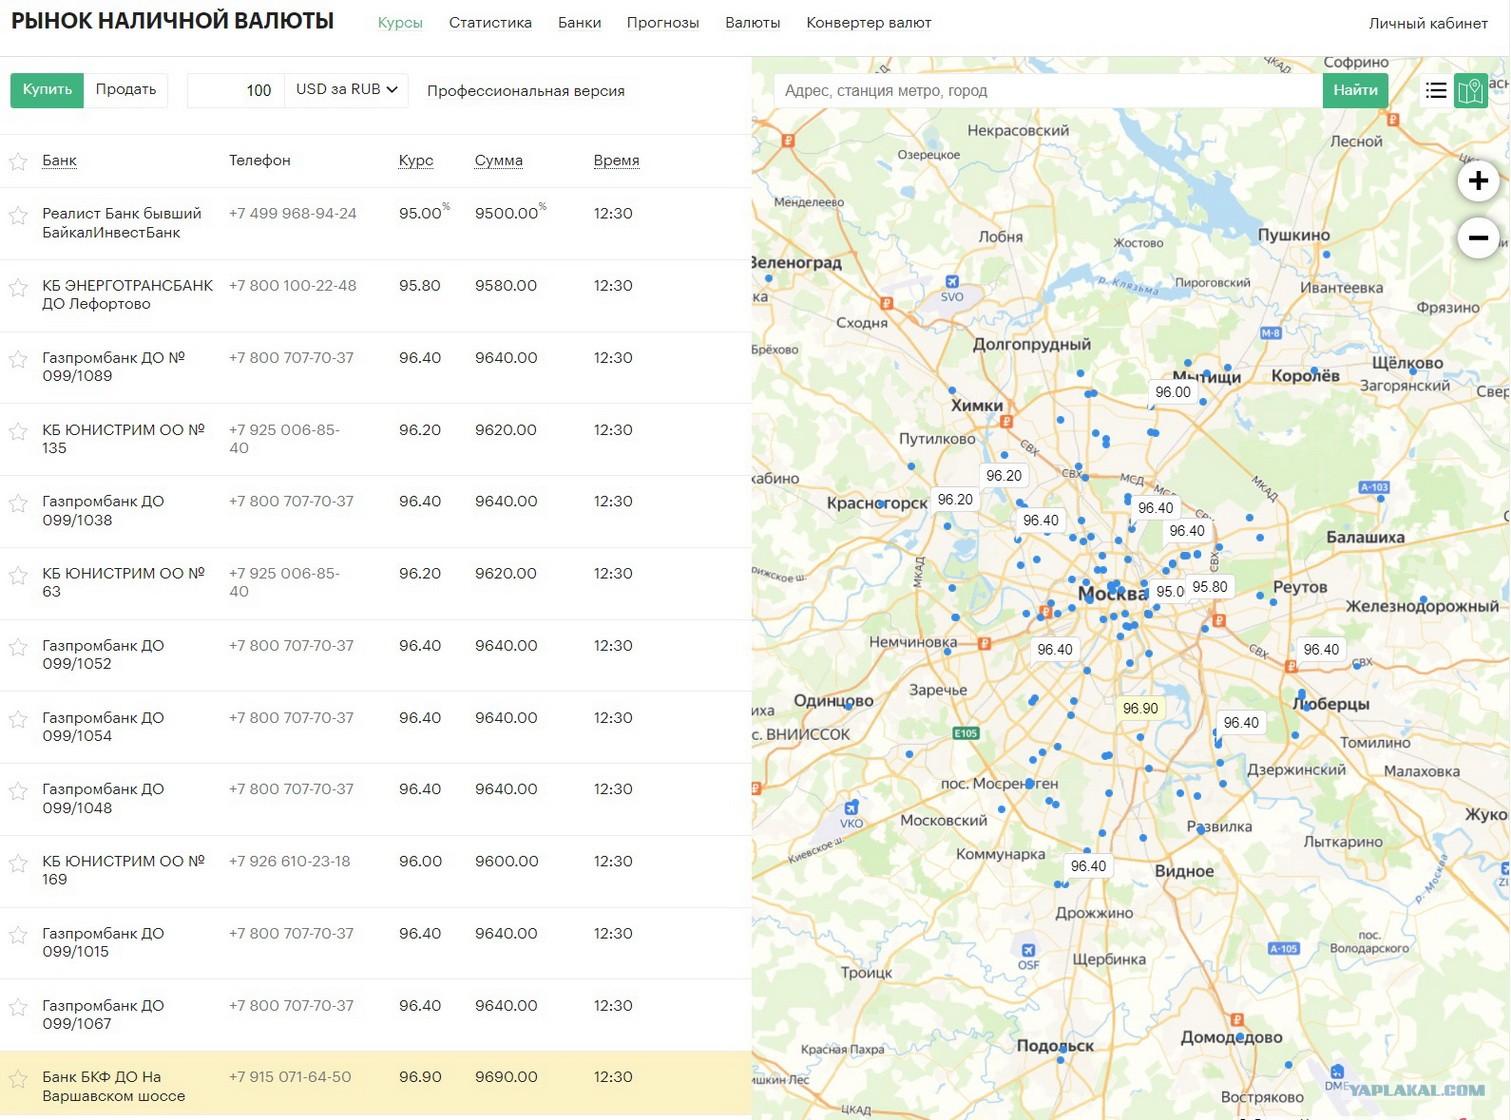Click phone +7 926 610-23-18
Image resolution: width=1511 pixels, height=1120 pixels.
[289, 861]
